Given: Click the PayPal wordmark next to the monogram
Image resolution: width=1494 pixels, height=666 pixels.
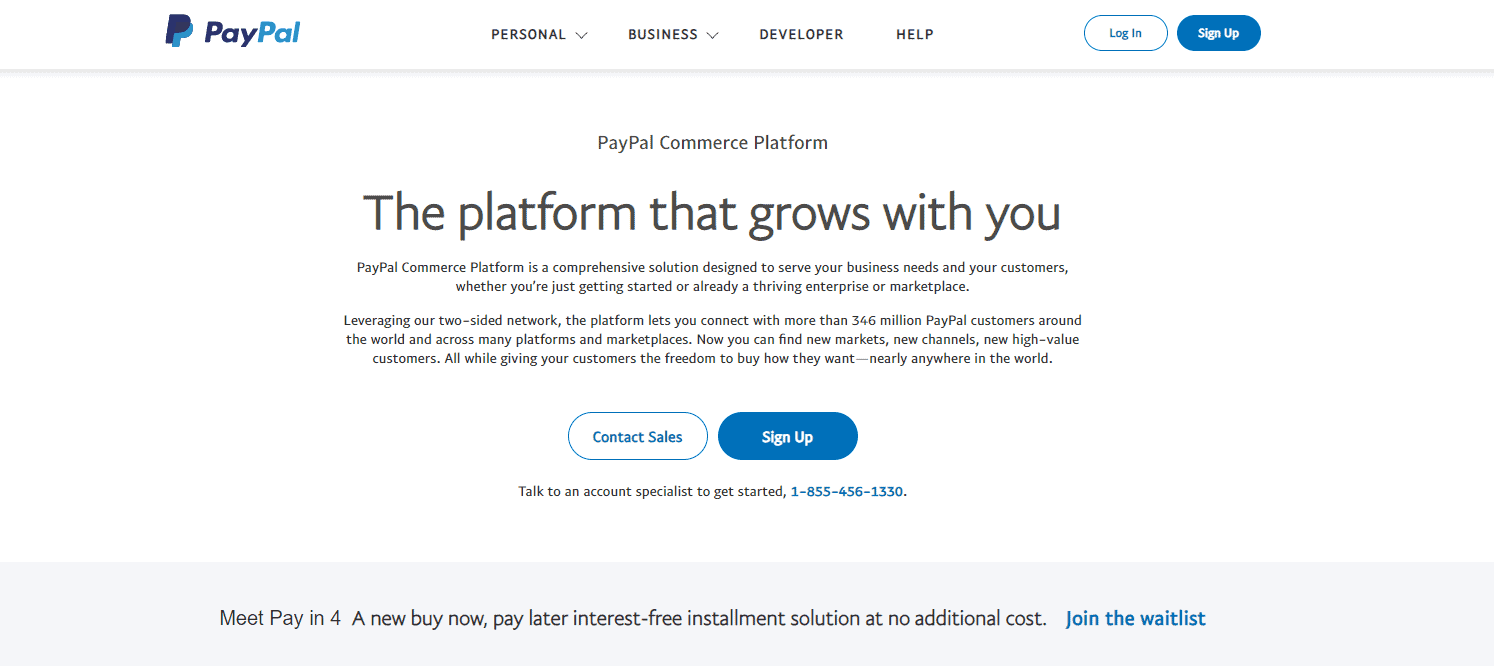Looking at the screenshot, I should coord(252,31).
